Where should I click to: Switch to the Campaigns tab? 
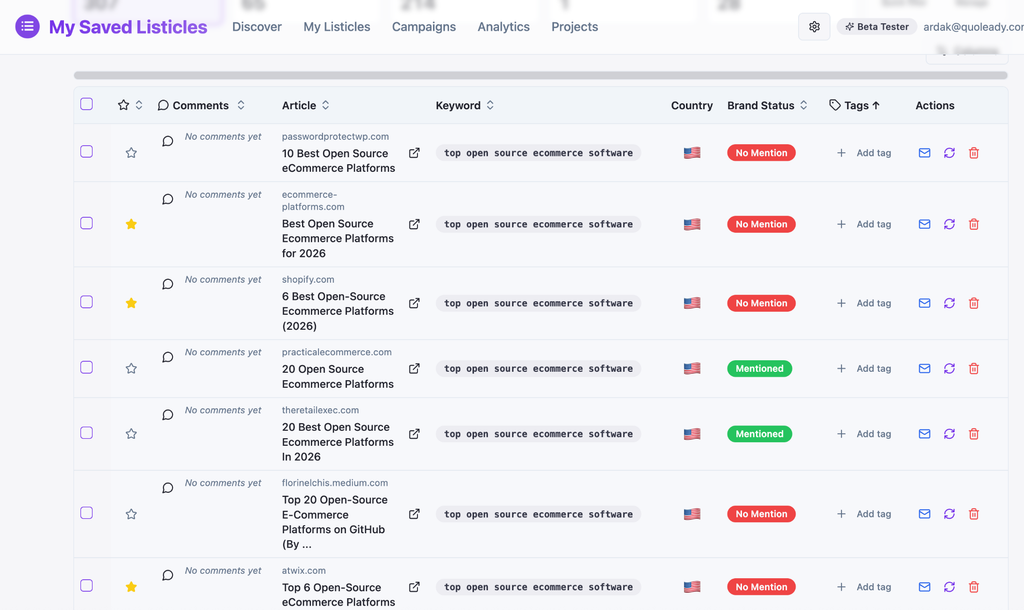click(x=424, y=27)
